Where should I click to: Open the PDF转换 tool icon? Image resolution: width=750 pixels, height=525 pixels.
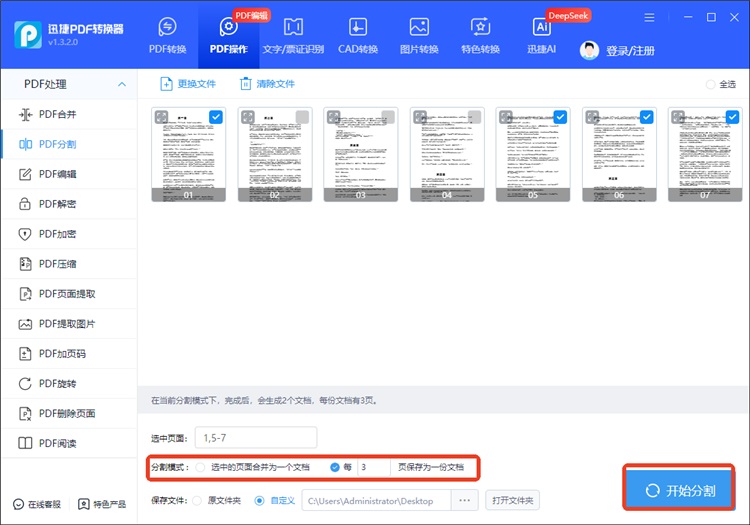(x=167, y=28)
